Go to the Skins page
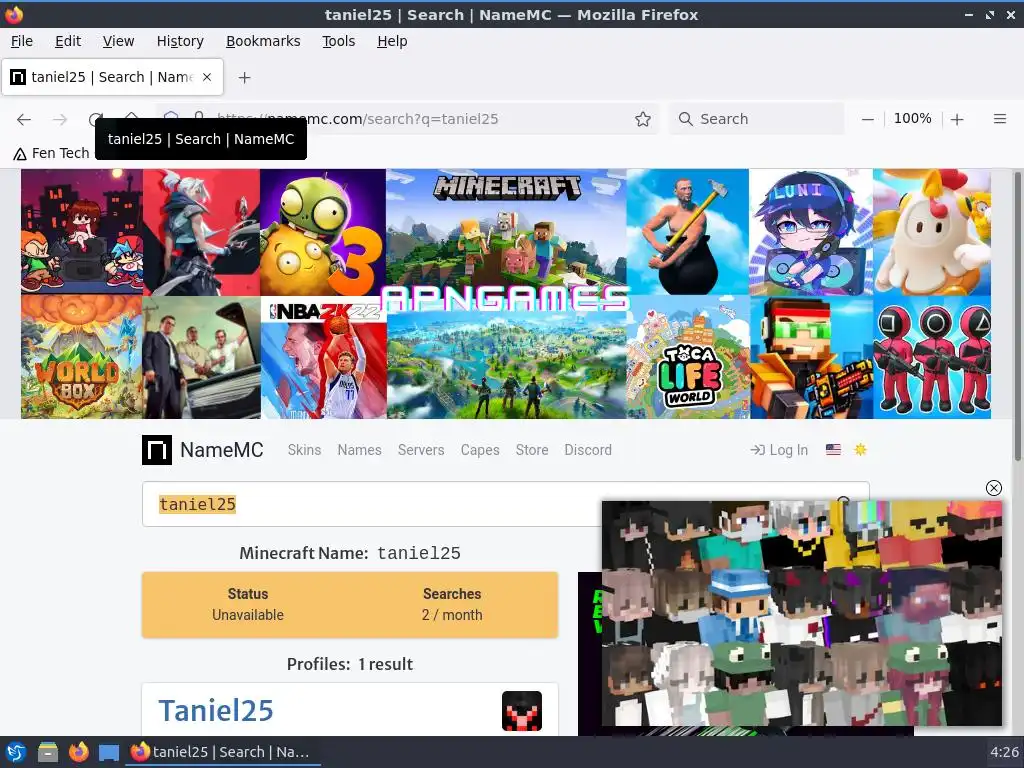This screenshot has width=1024, height=768. click(x=304, y=450)
